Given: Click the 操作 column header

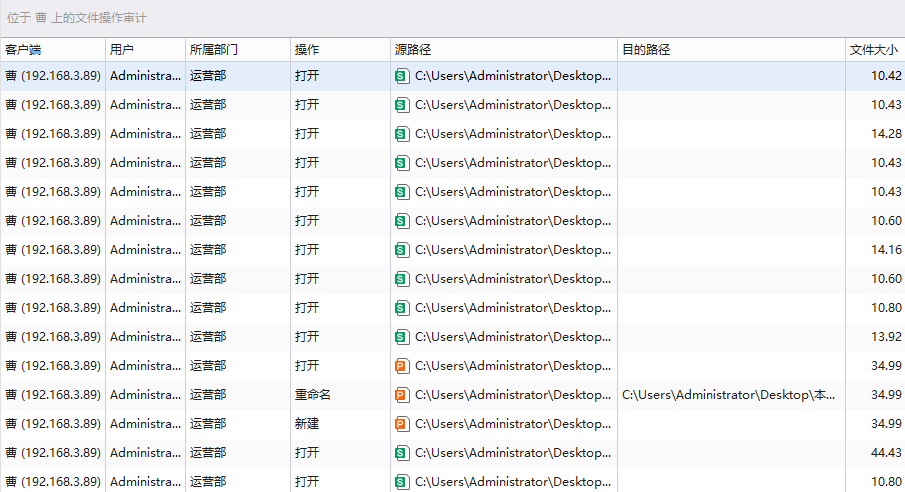Looking at the screenshot, I should [307, 50].
